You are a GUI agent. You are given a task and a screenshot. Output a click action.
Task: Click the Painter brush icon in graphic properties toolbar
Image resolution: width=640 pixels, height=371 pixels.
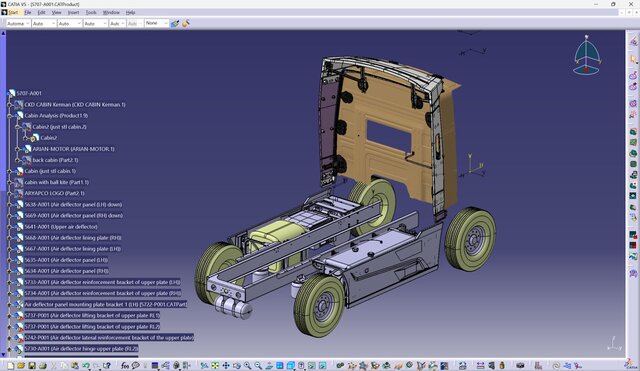[x=175, y=24]
